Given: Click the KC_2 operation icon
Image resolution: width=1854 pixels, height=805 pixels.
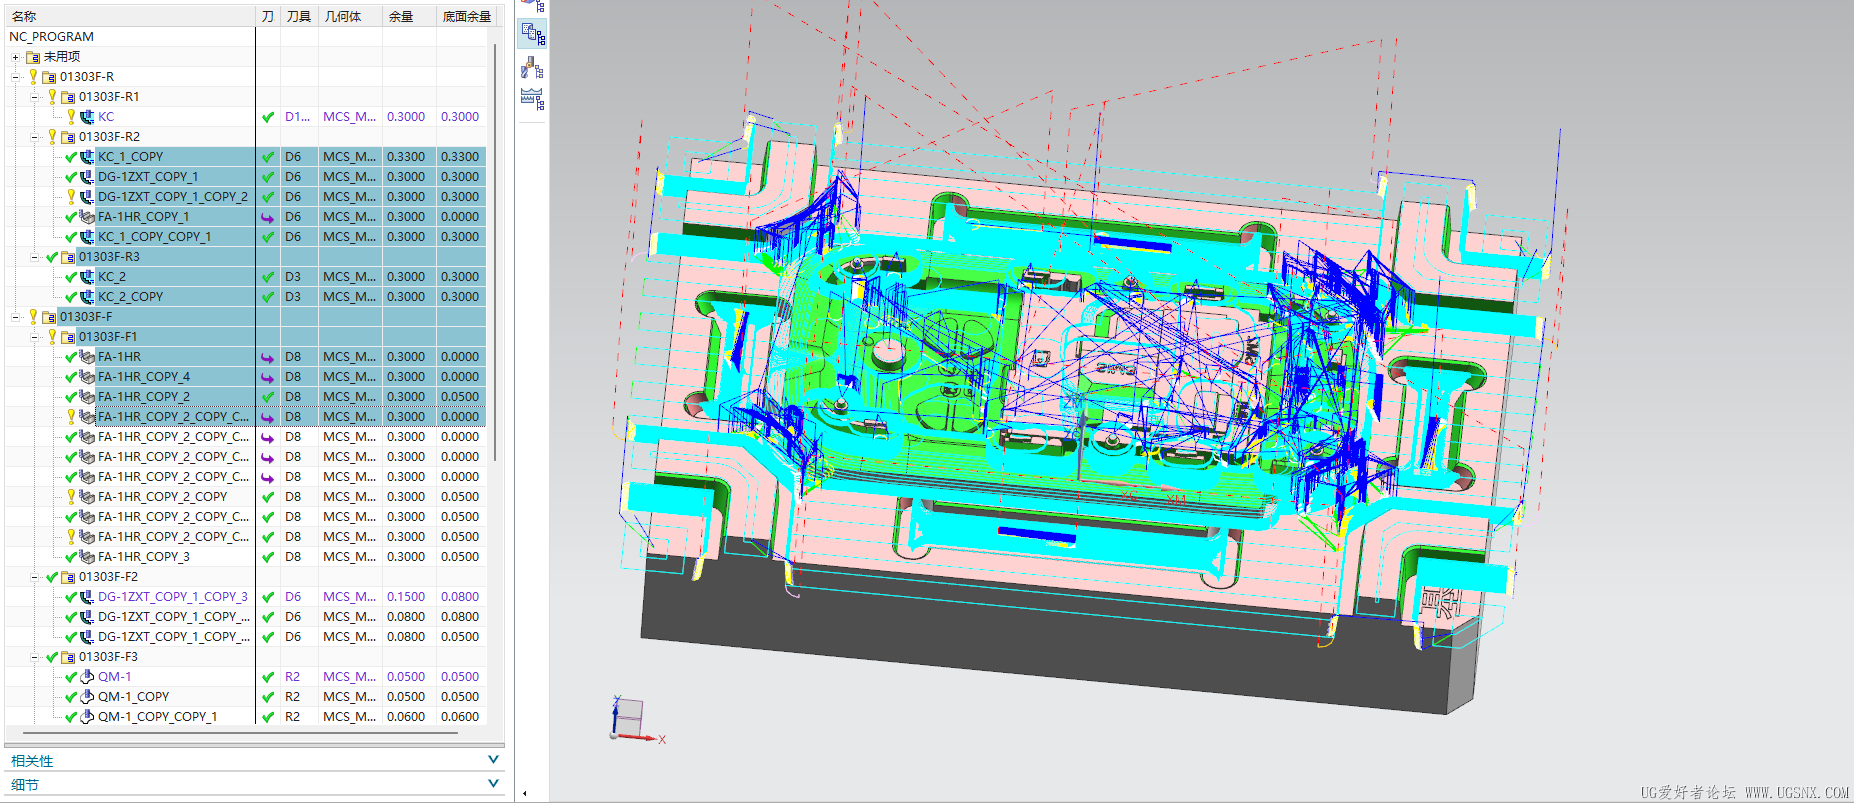Looking at the screenshot, I should [x=87, y=277].
